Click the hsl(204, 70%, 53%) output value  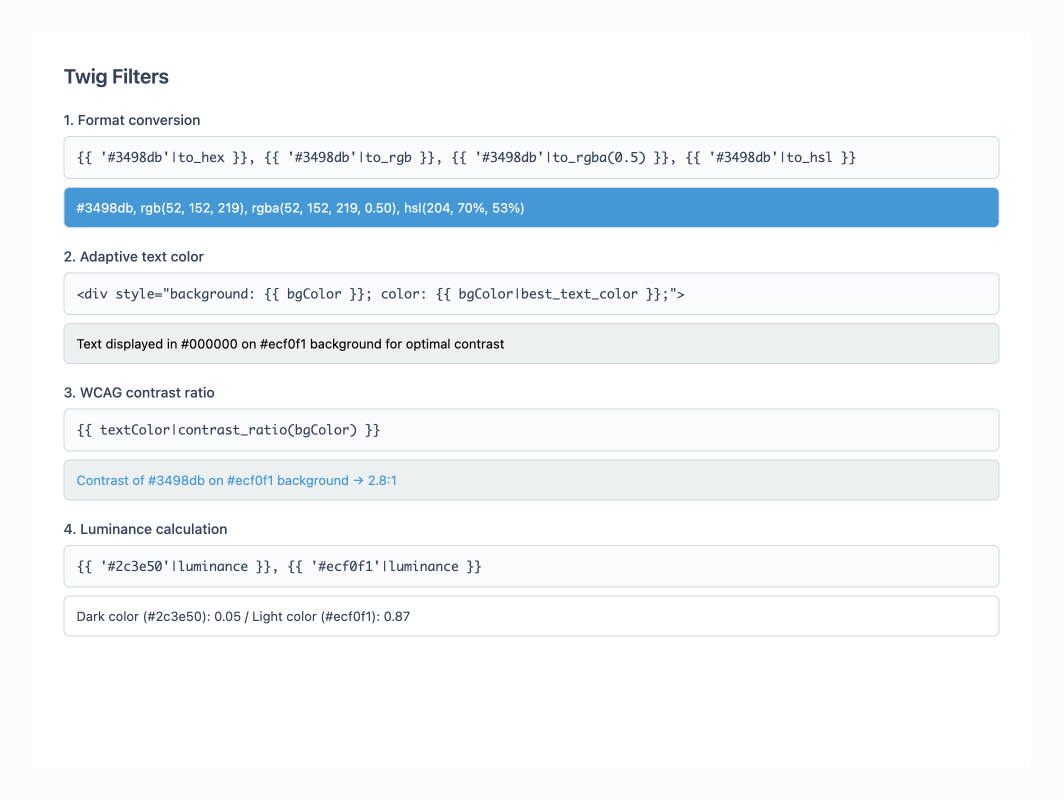tap(464, 208)
